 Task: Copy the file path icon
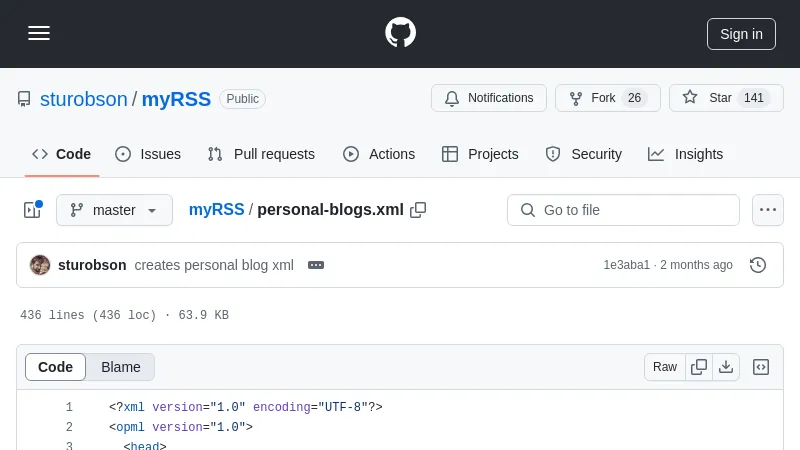[418, 210]
